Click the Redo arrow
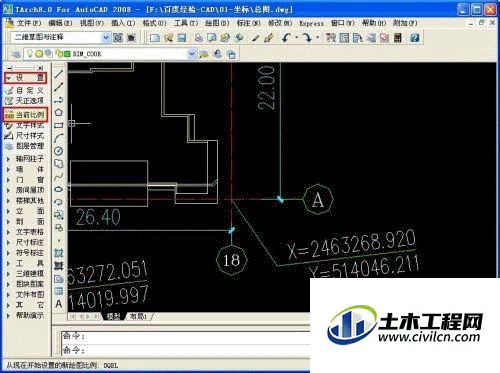 [307, 38]
